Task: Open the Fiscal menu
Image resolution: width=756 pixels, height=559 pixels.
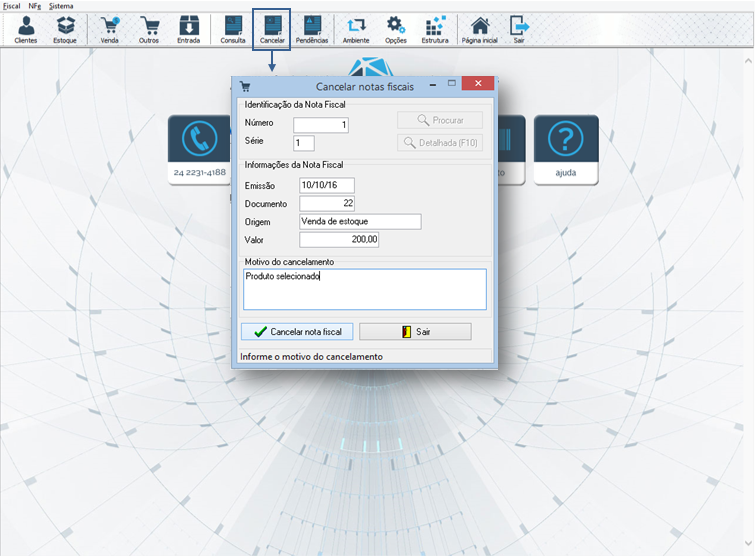Action: (12, 6)
